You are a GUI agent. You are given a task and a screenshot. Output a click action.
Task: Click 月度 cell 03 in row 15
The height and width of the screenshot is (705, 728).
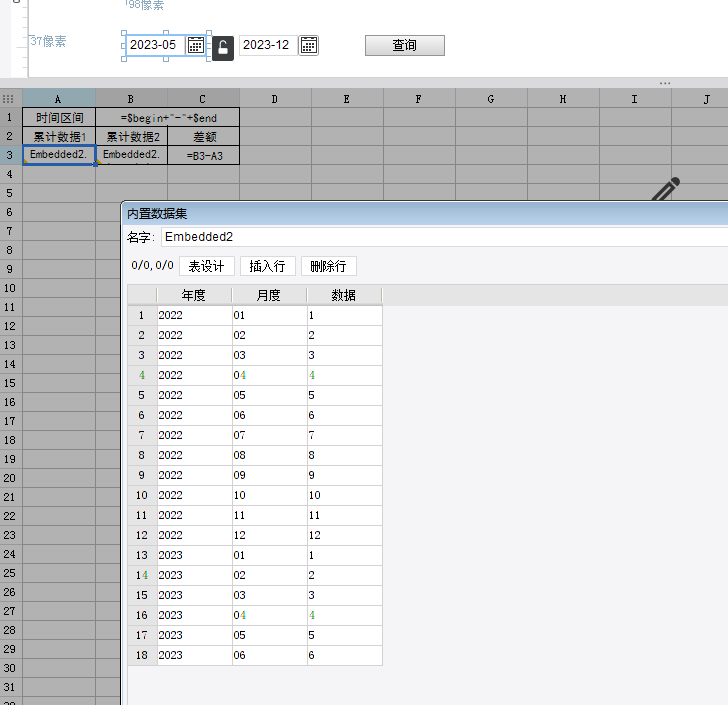tap(270, 595)
